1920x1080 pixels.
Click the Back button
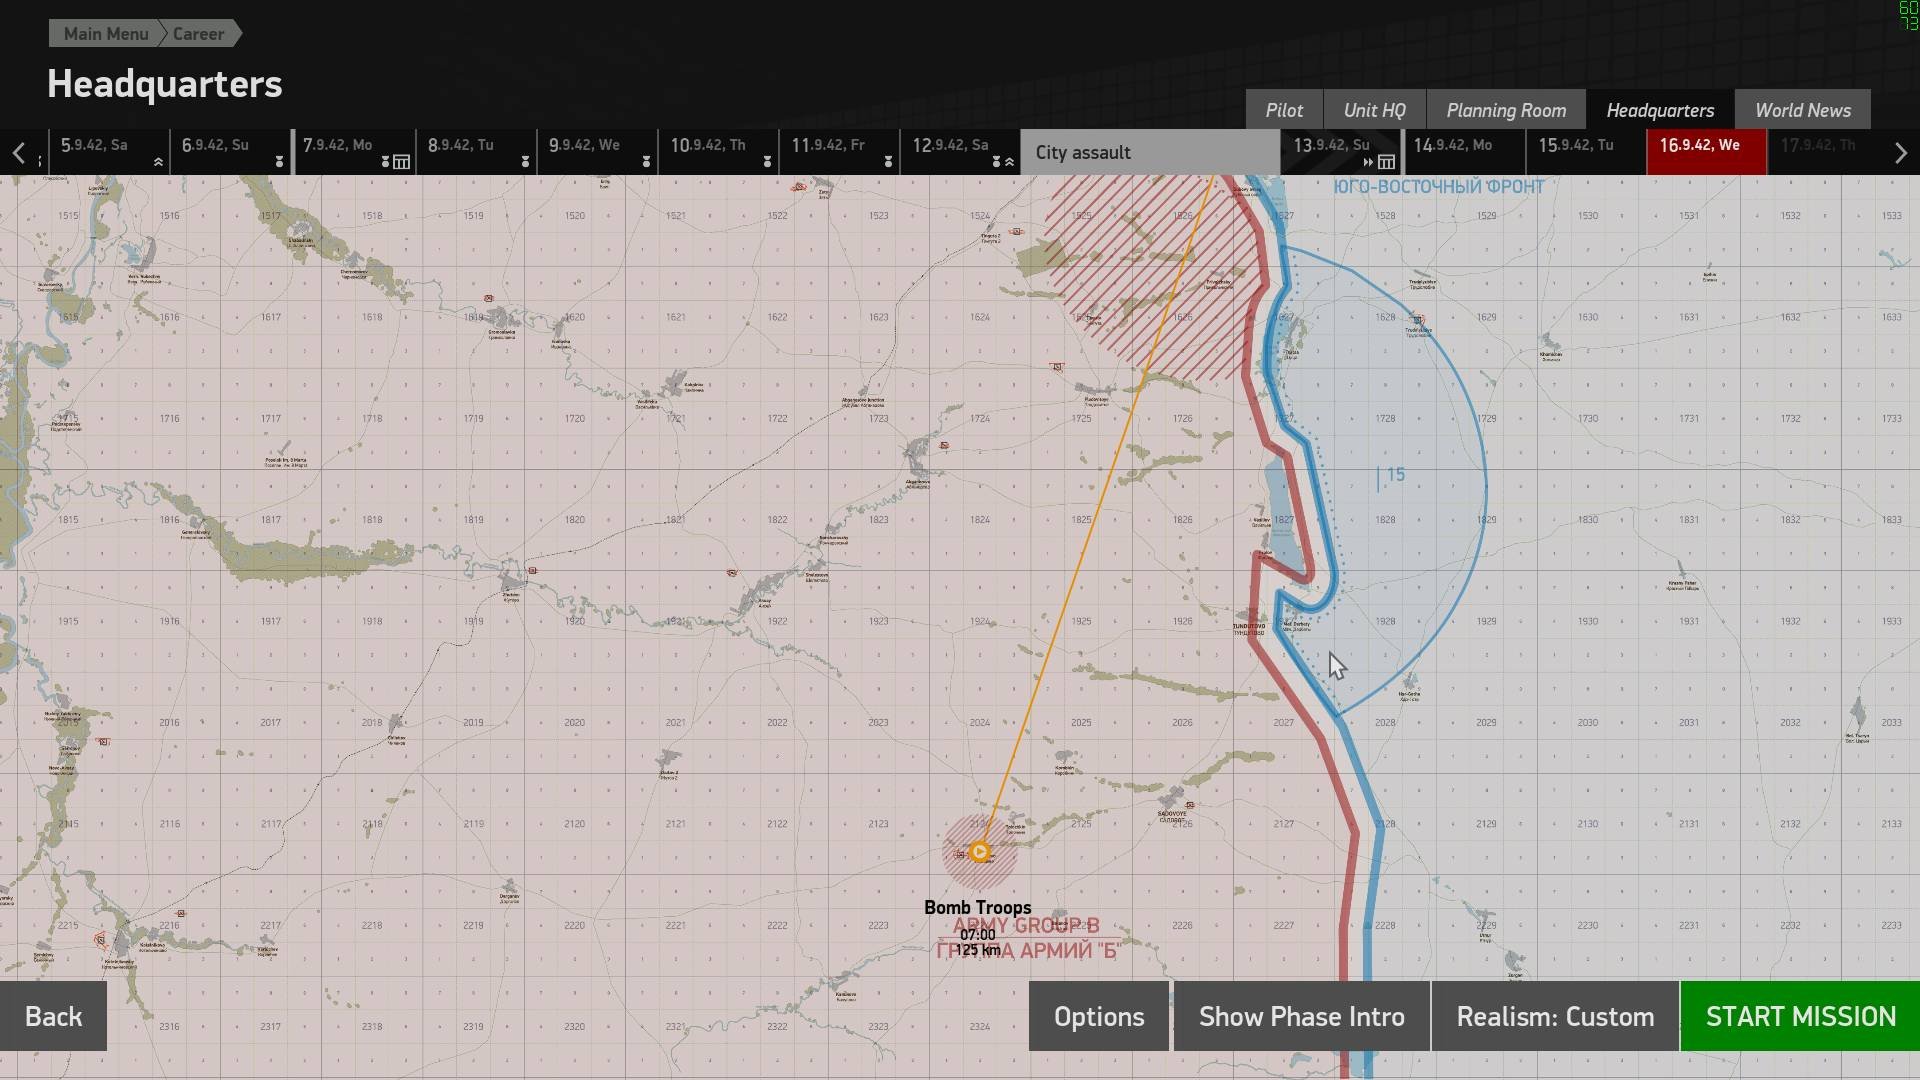pyautogui.click(x=53, y=1016)
